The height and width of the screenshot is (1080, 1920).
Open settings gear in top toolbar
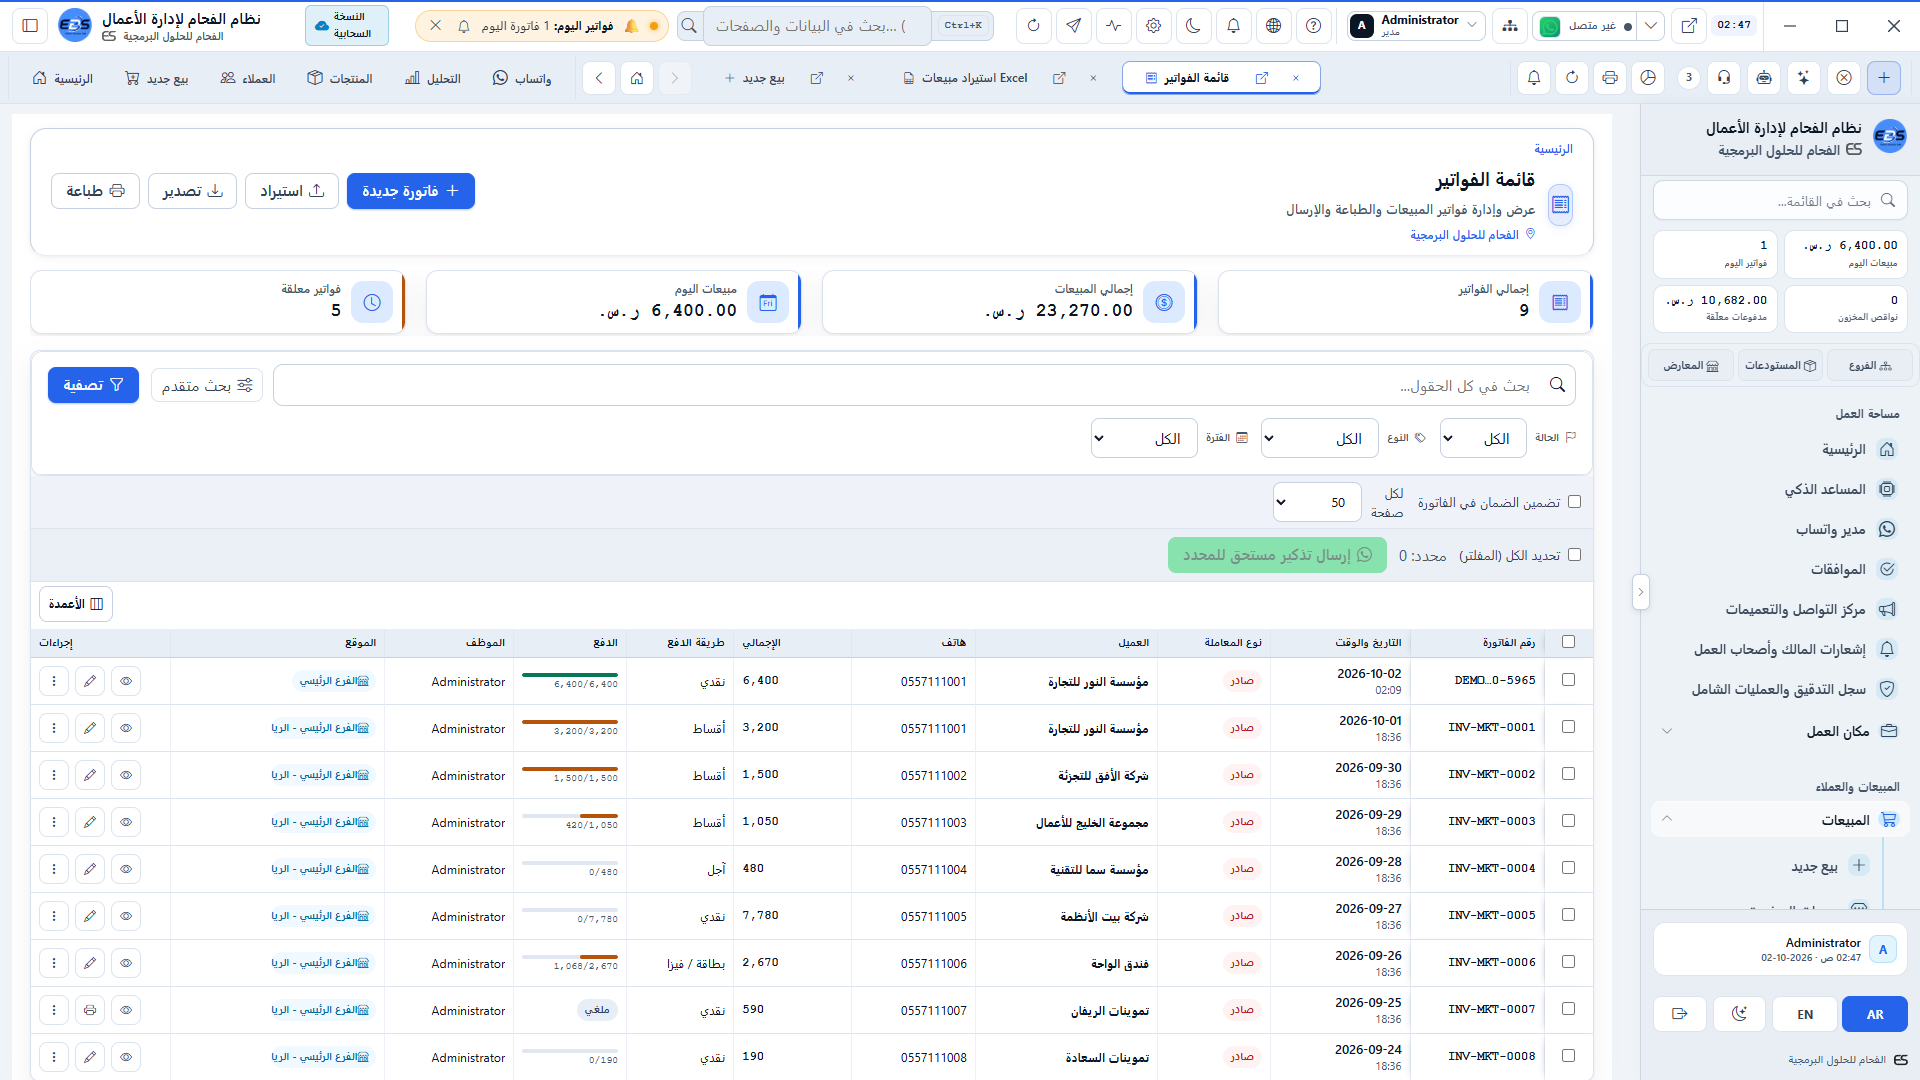1153,26
